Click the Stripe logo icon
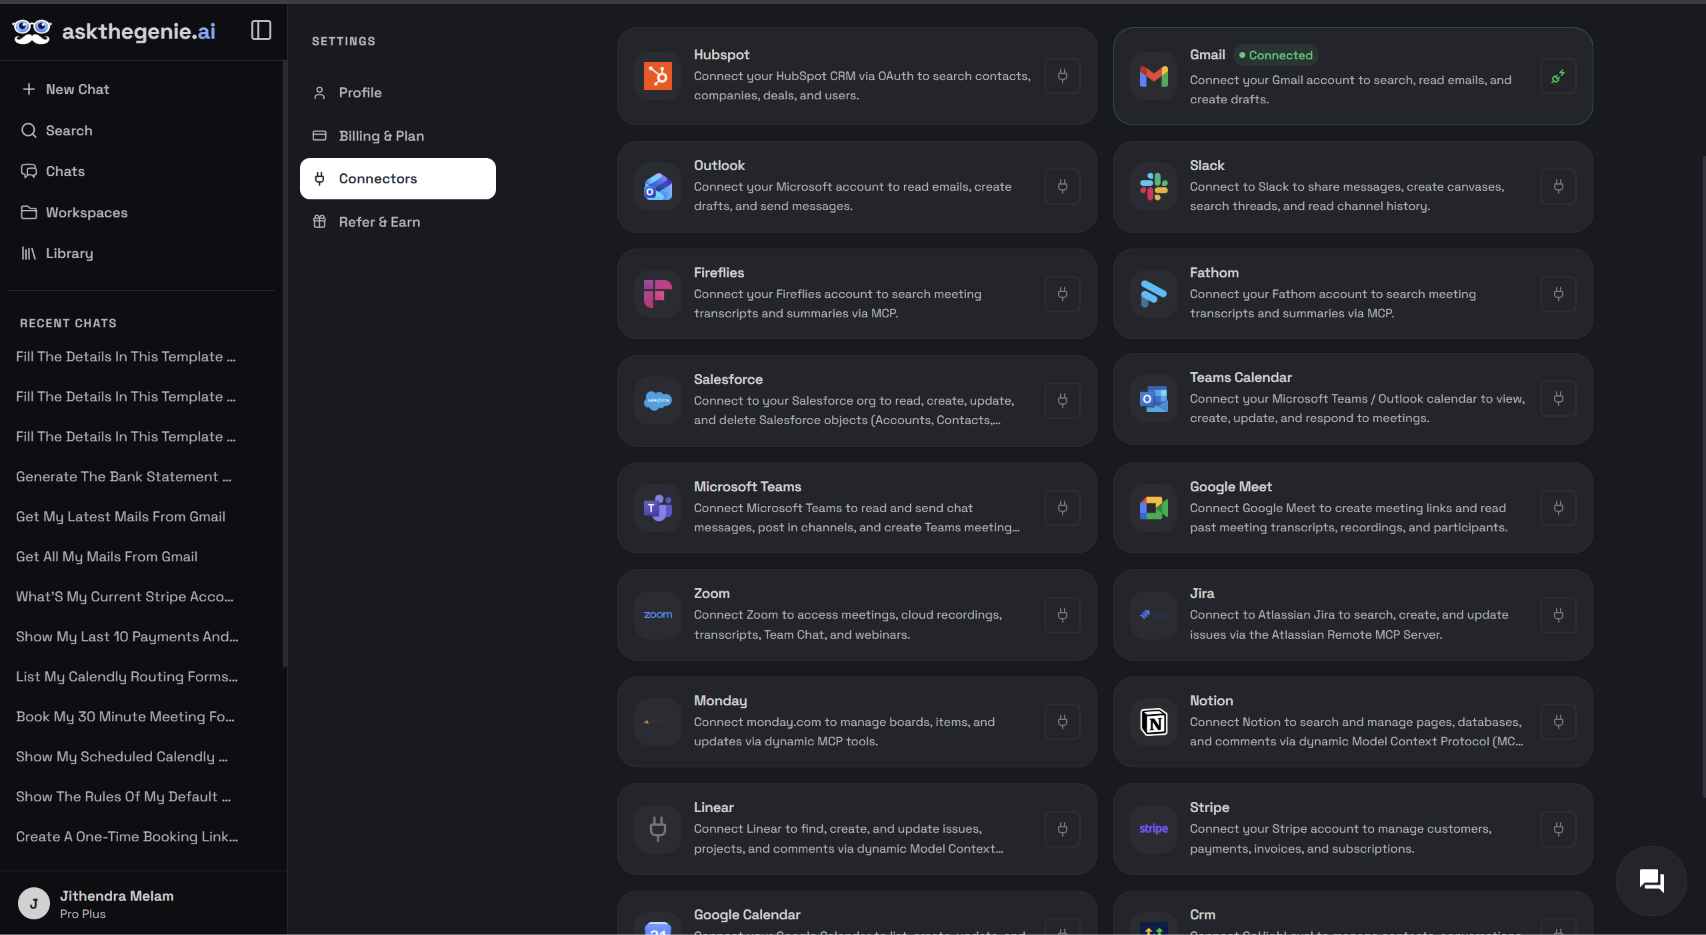Viewport: 1706px width, 935px height. coord(1154,829)
